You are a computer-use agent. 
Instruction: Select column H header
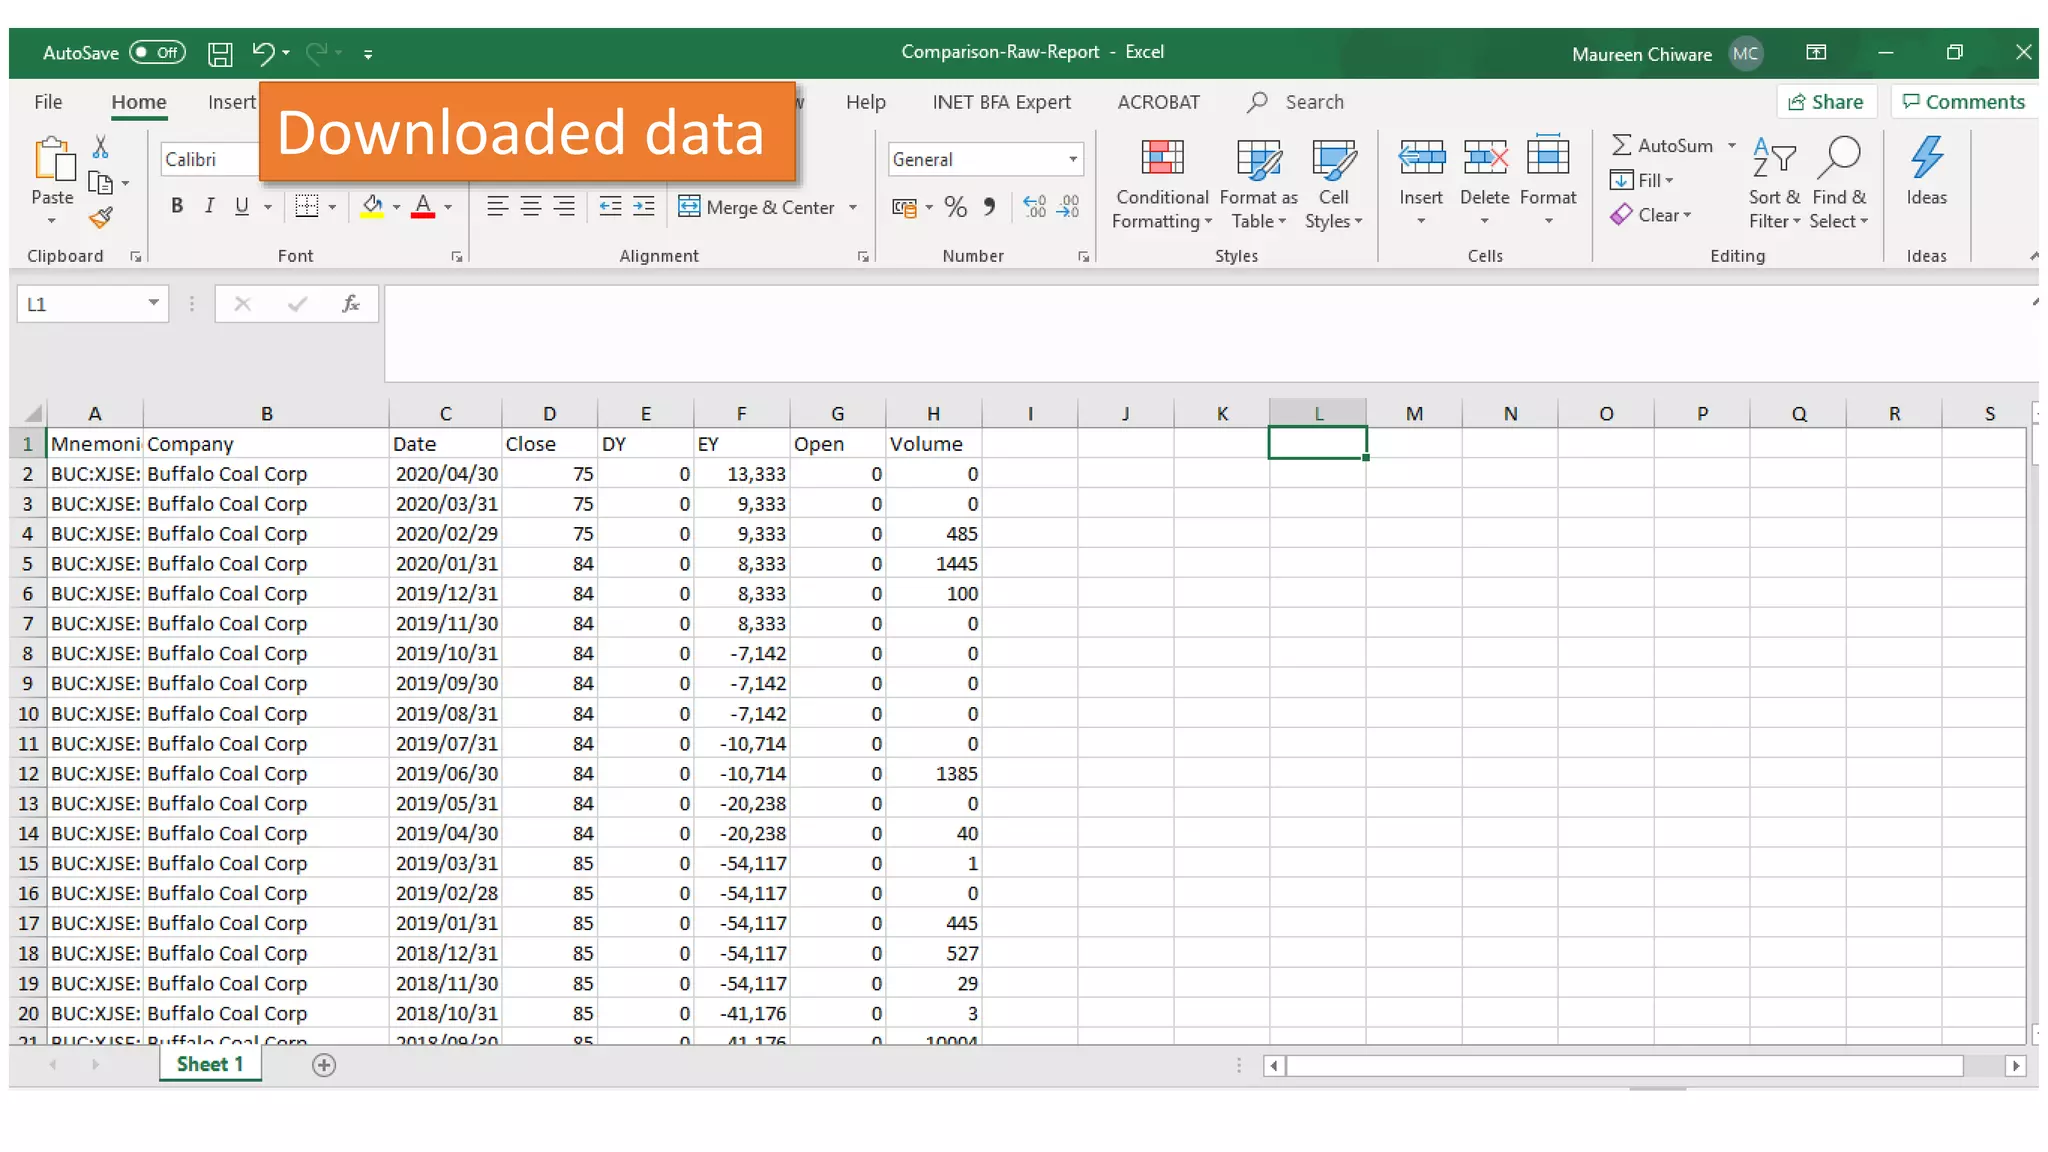tap(933, 413)
